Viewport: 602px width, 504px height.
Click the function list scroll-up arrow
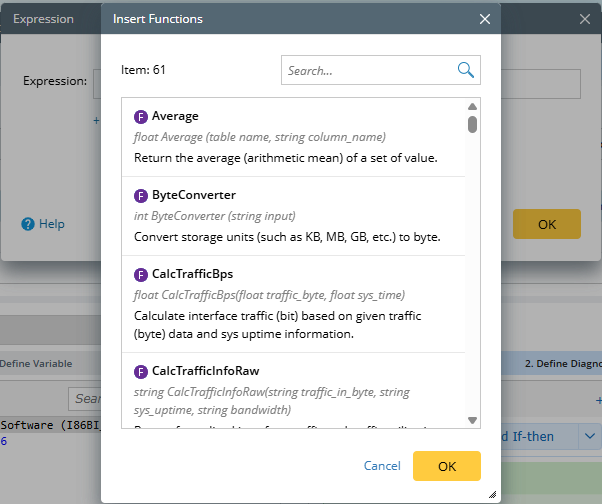click(x=472, y=106)
